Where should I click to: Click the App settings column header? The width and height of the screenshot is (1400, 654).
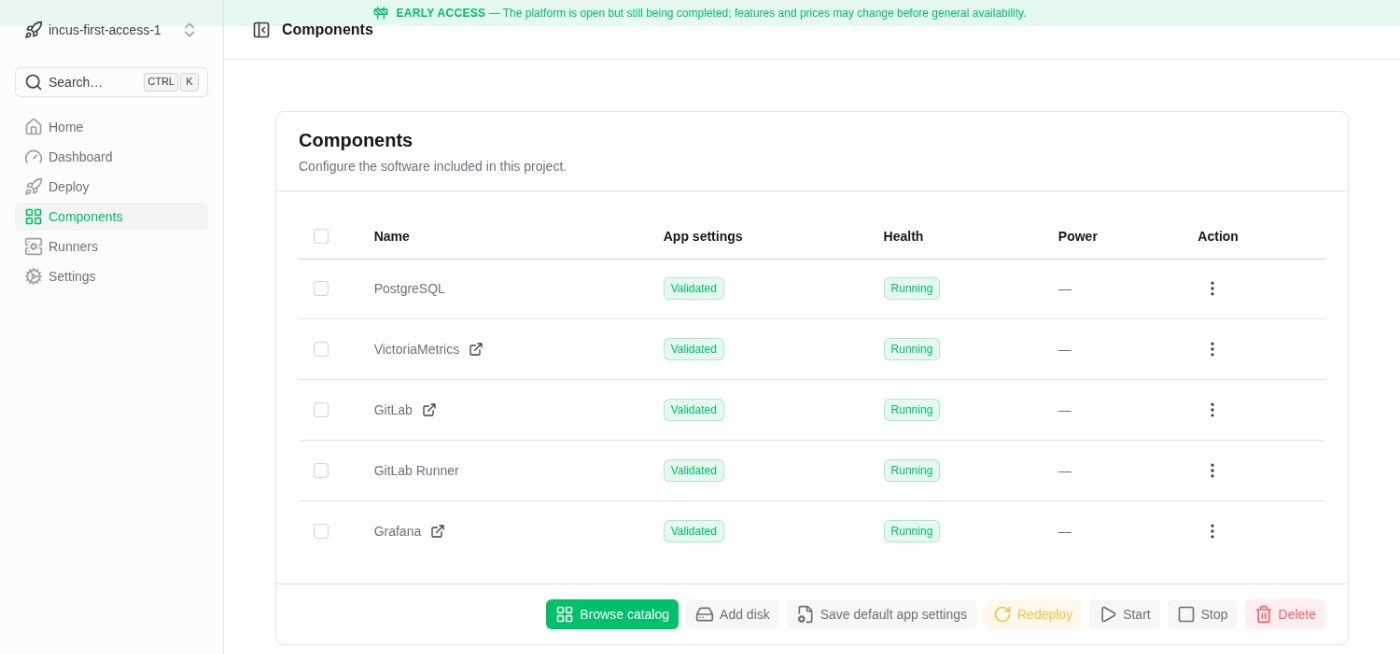[x=703, y=236]
